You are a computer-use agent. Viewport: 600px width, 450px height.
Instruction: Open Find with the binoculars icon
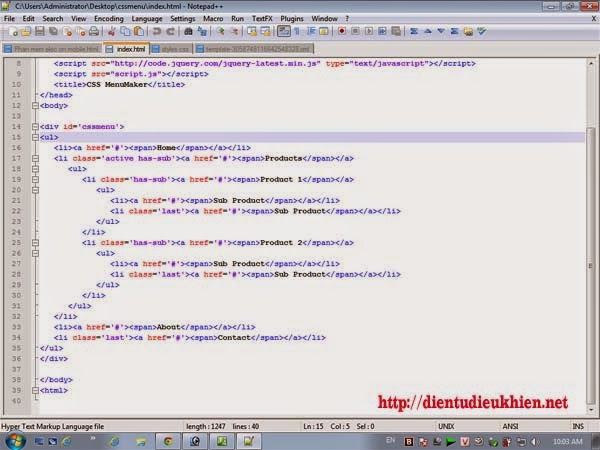(x=188, y=32)
